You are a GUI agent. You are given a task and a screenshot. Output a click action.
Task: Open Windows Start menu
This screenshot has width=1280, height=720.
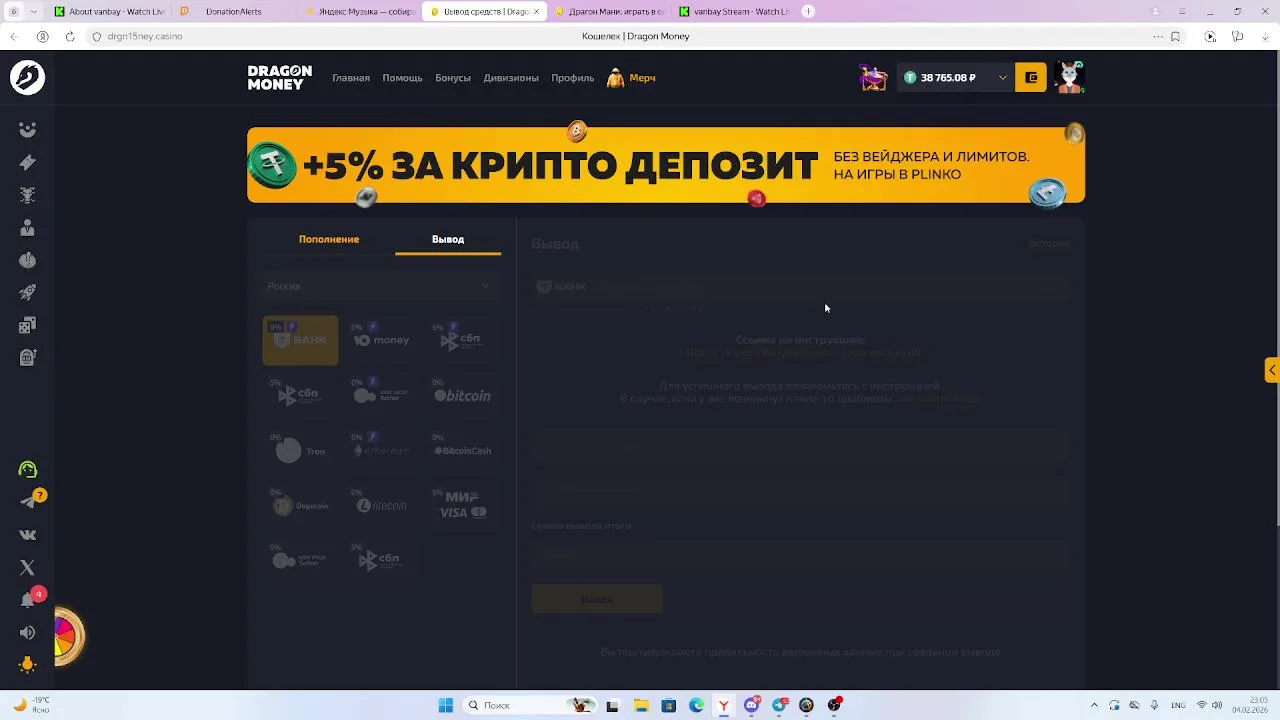tap(446, 705)
